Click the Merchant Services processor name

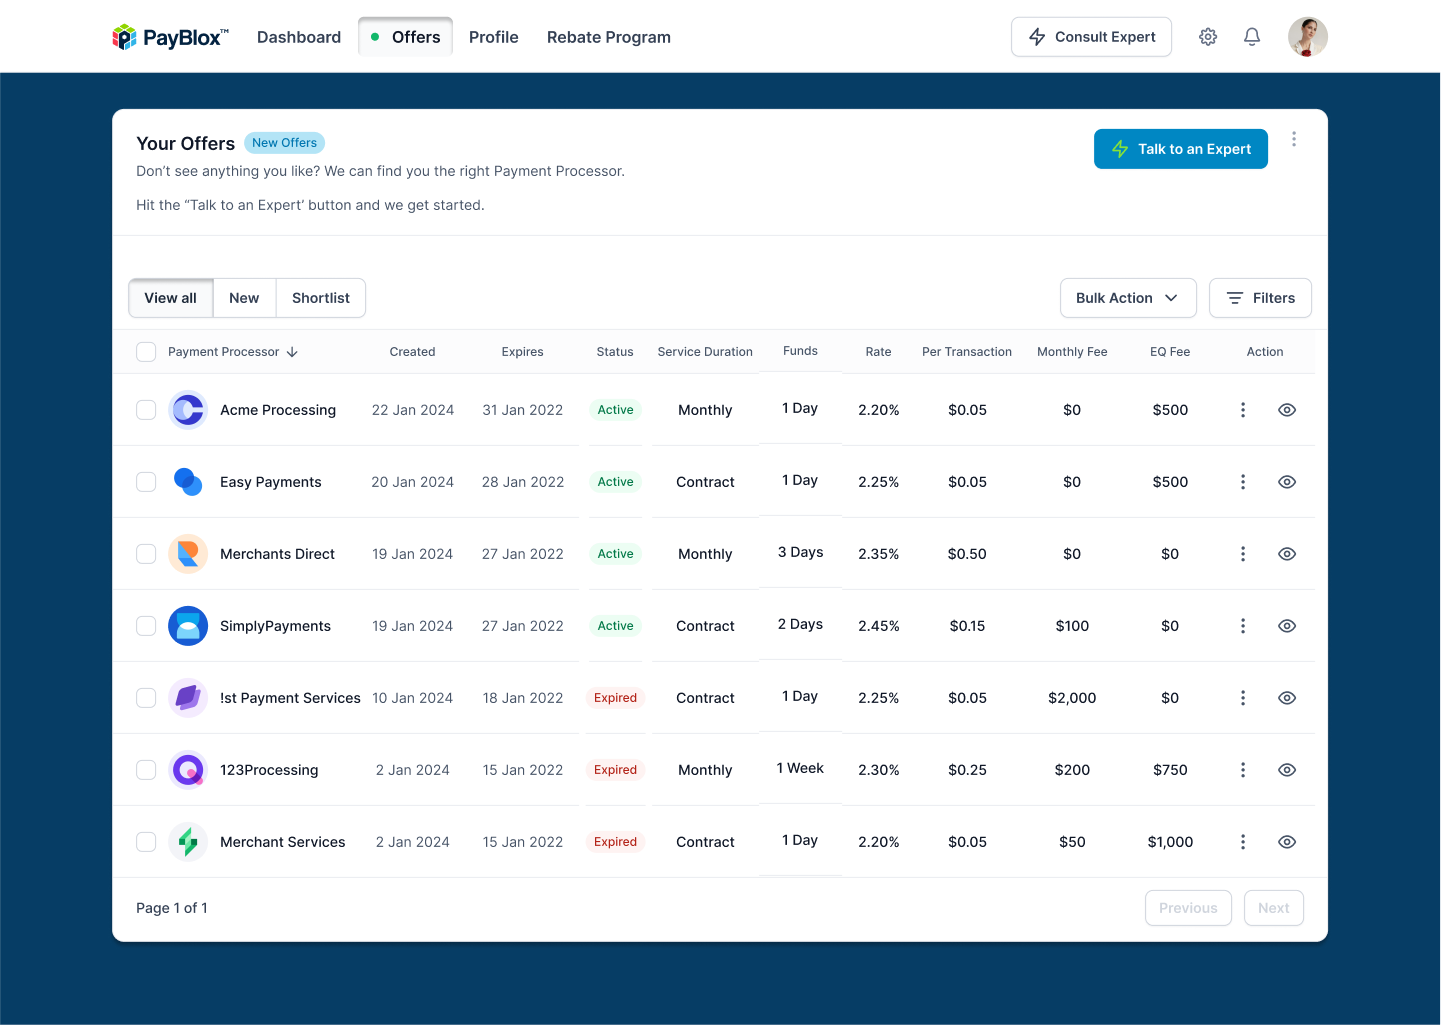(283, 842)
